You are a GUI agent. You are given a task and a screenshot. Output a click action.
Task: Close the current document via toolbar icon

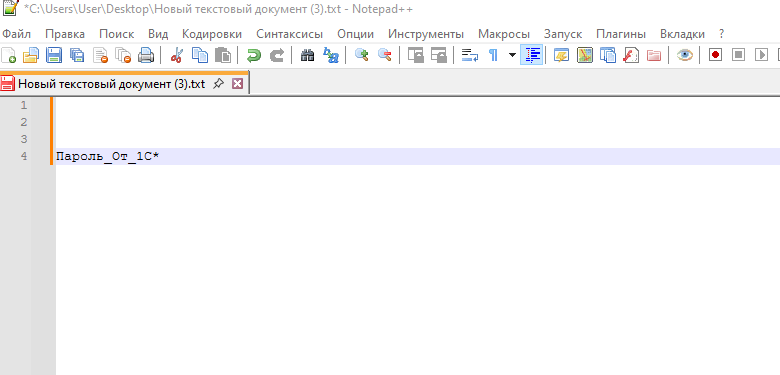[100, 55]
